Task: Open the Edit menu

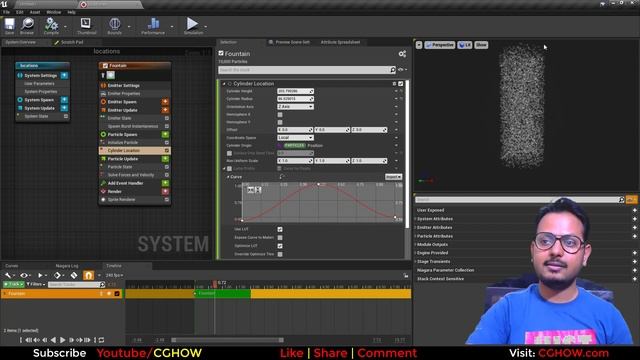Action: (20, 12)
